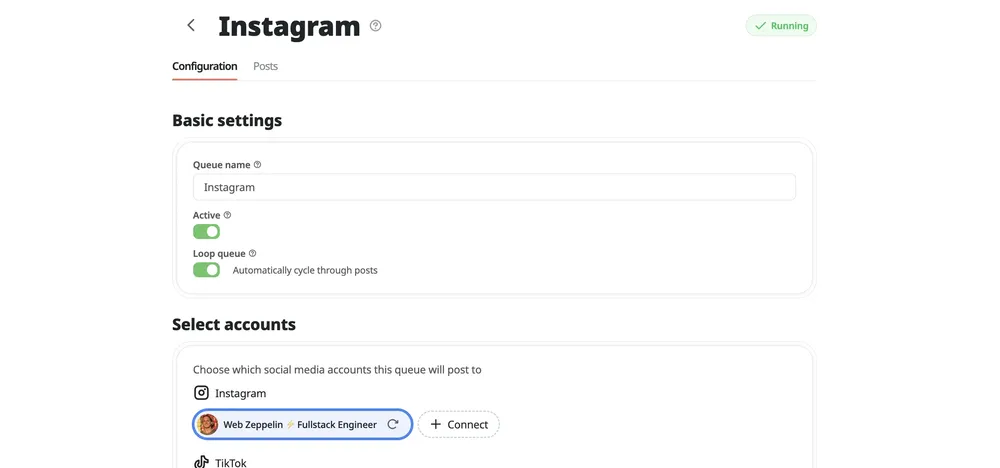Open the Posts tab
Screen dimensions: 1000x468
pos(265,67)
